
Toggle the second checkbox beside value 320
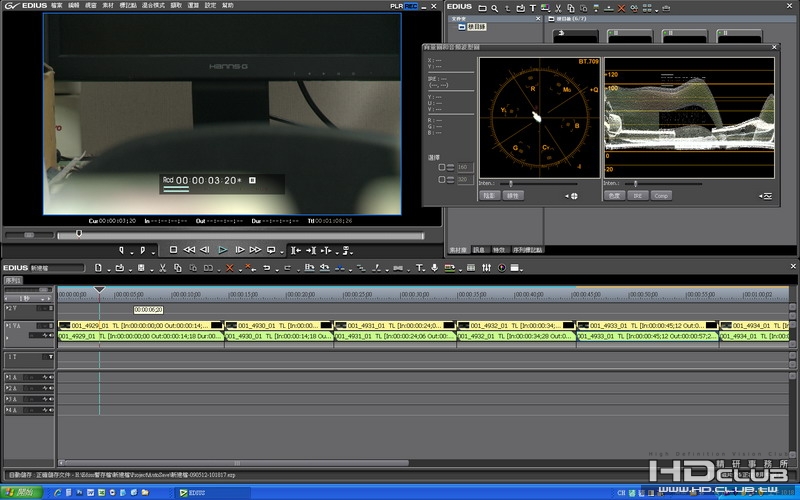point(442,179)
